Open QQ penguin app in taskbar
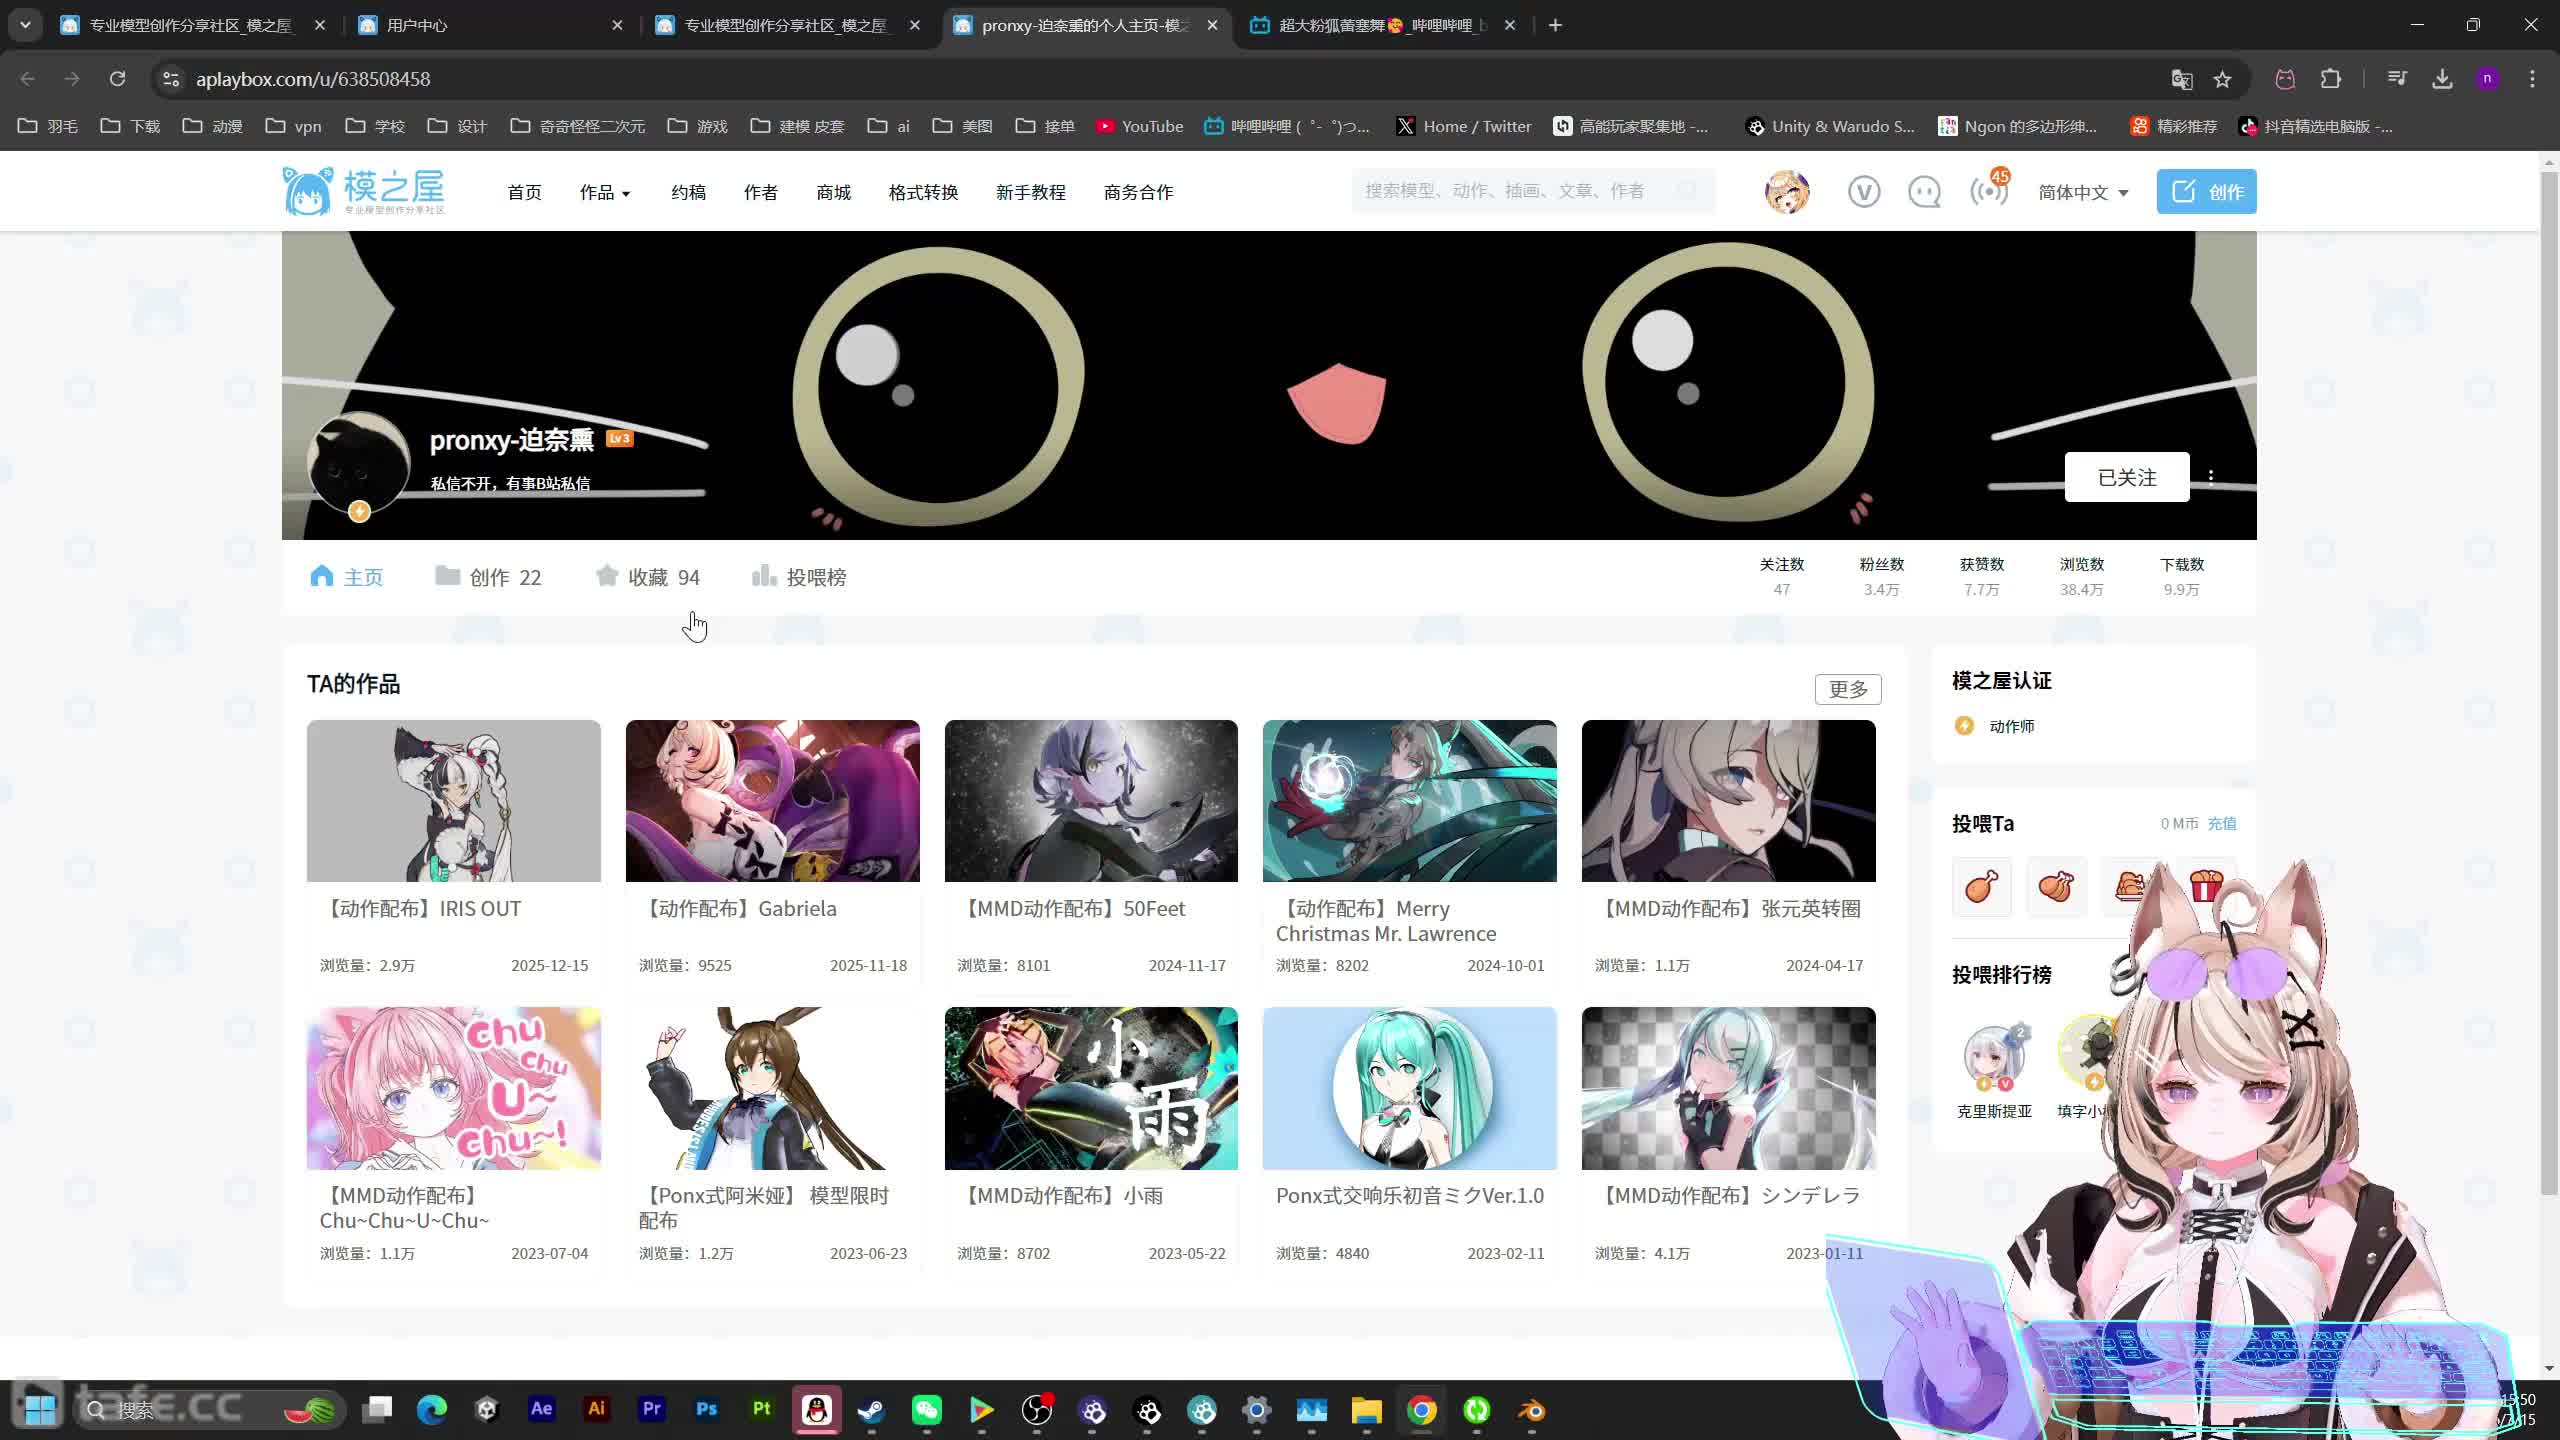This screenshot has width=2560, height=1440. [817, 1410]
